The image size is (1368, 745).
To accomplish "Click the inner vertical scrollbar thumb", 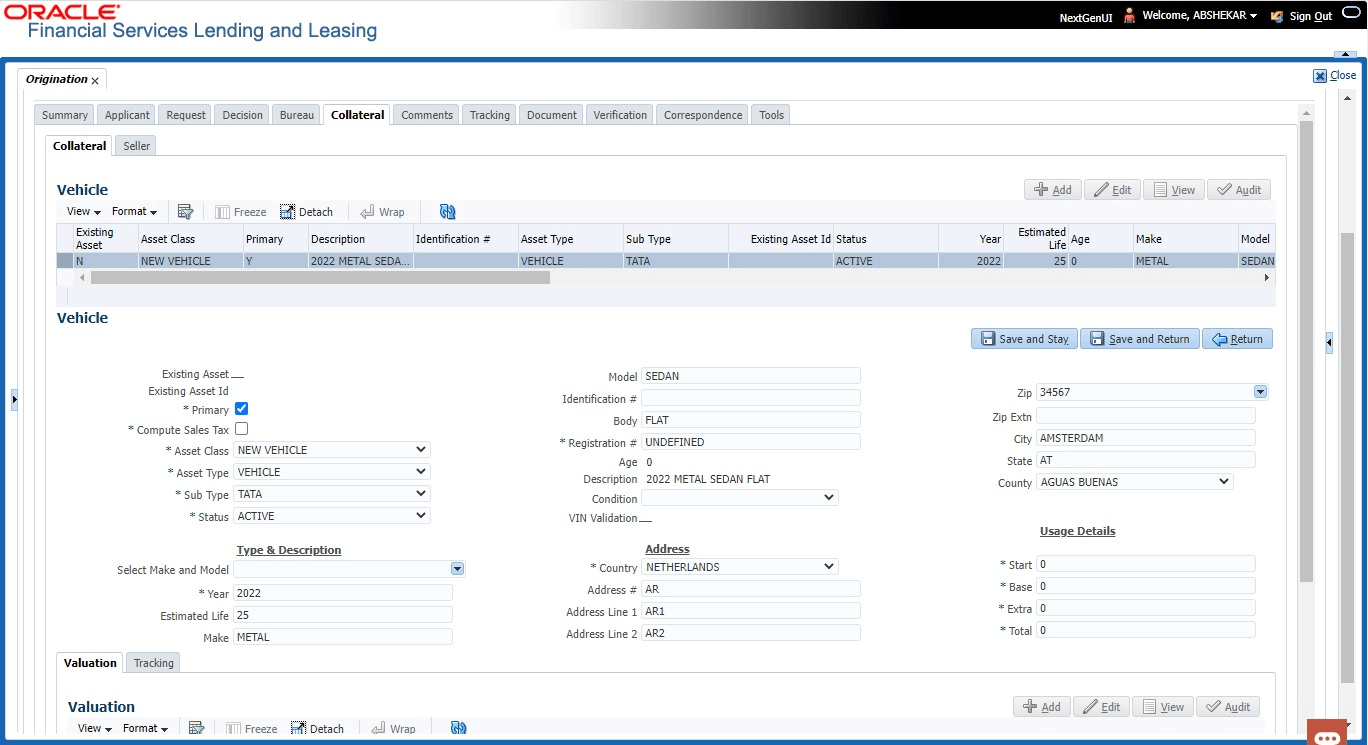I will (x=1306, y=352).
